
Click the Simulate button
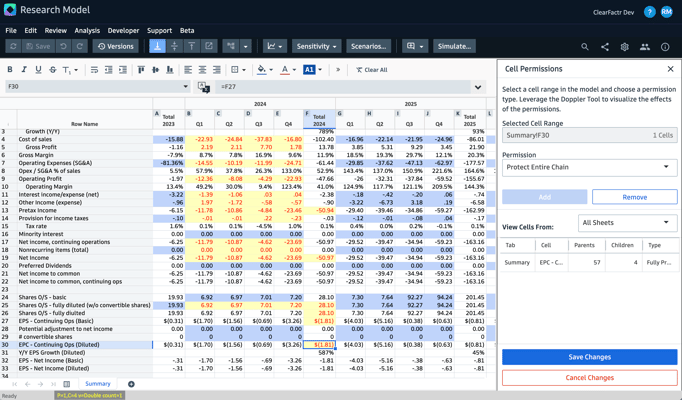pyautogui.click(x=454, y=46)
